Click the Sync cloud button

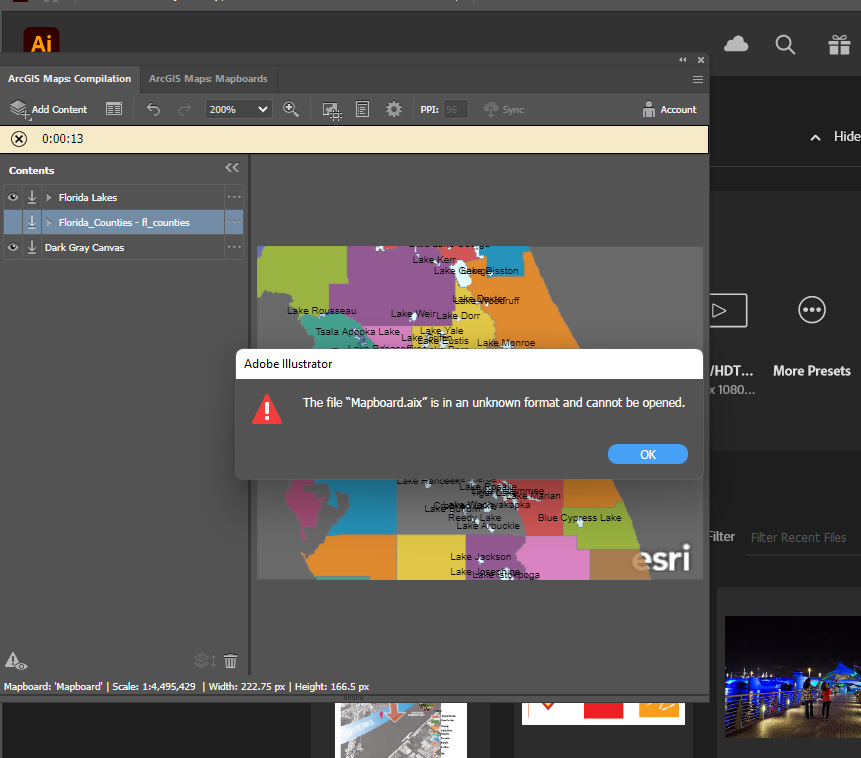click(x=504, y=109)
